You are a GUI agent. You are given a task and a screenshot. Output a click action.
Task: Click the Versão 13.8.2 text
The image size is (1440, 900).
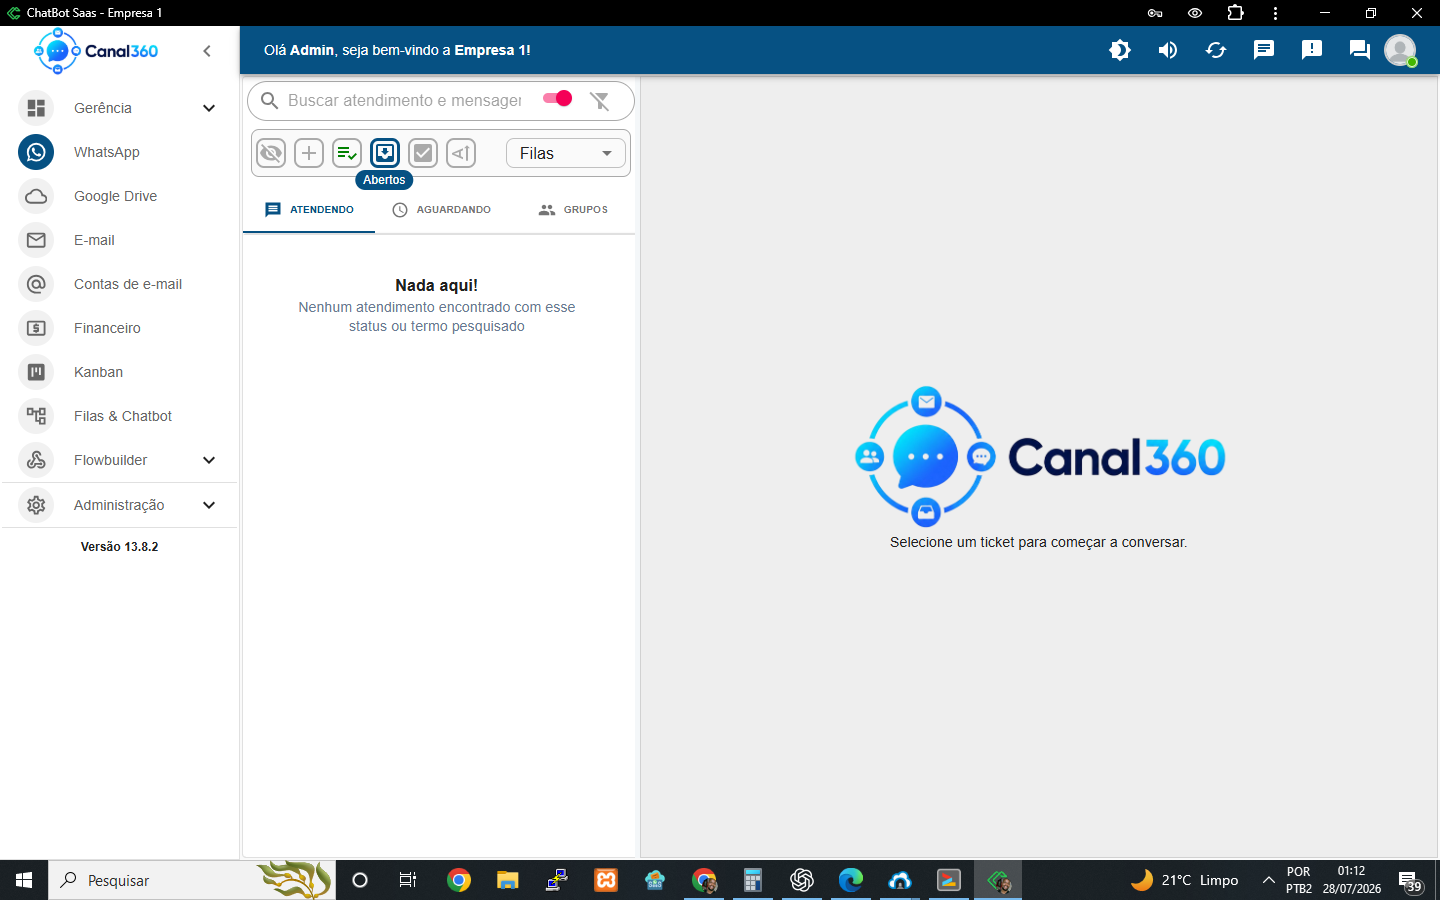click(119, 547)
